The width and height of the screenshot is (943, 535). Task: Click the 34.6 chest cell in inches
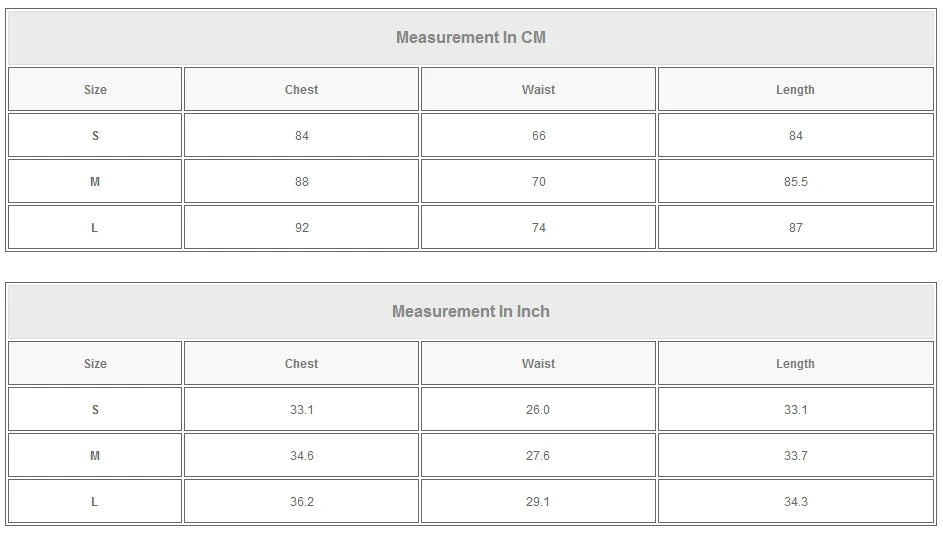click(301, 456)
